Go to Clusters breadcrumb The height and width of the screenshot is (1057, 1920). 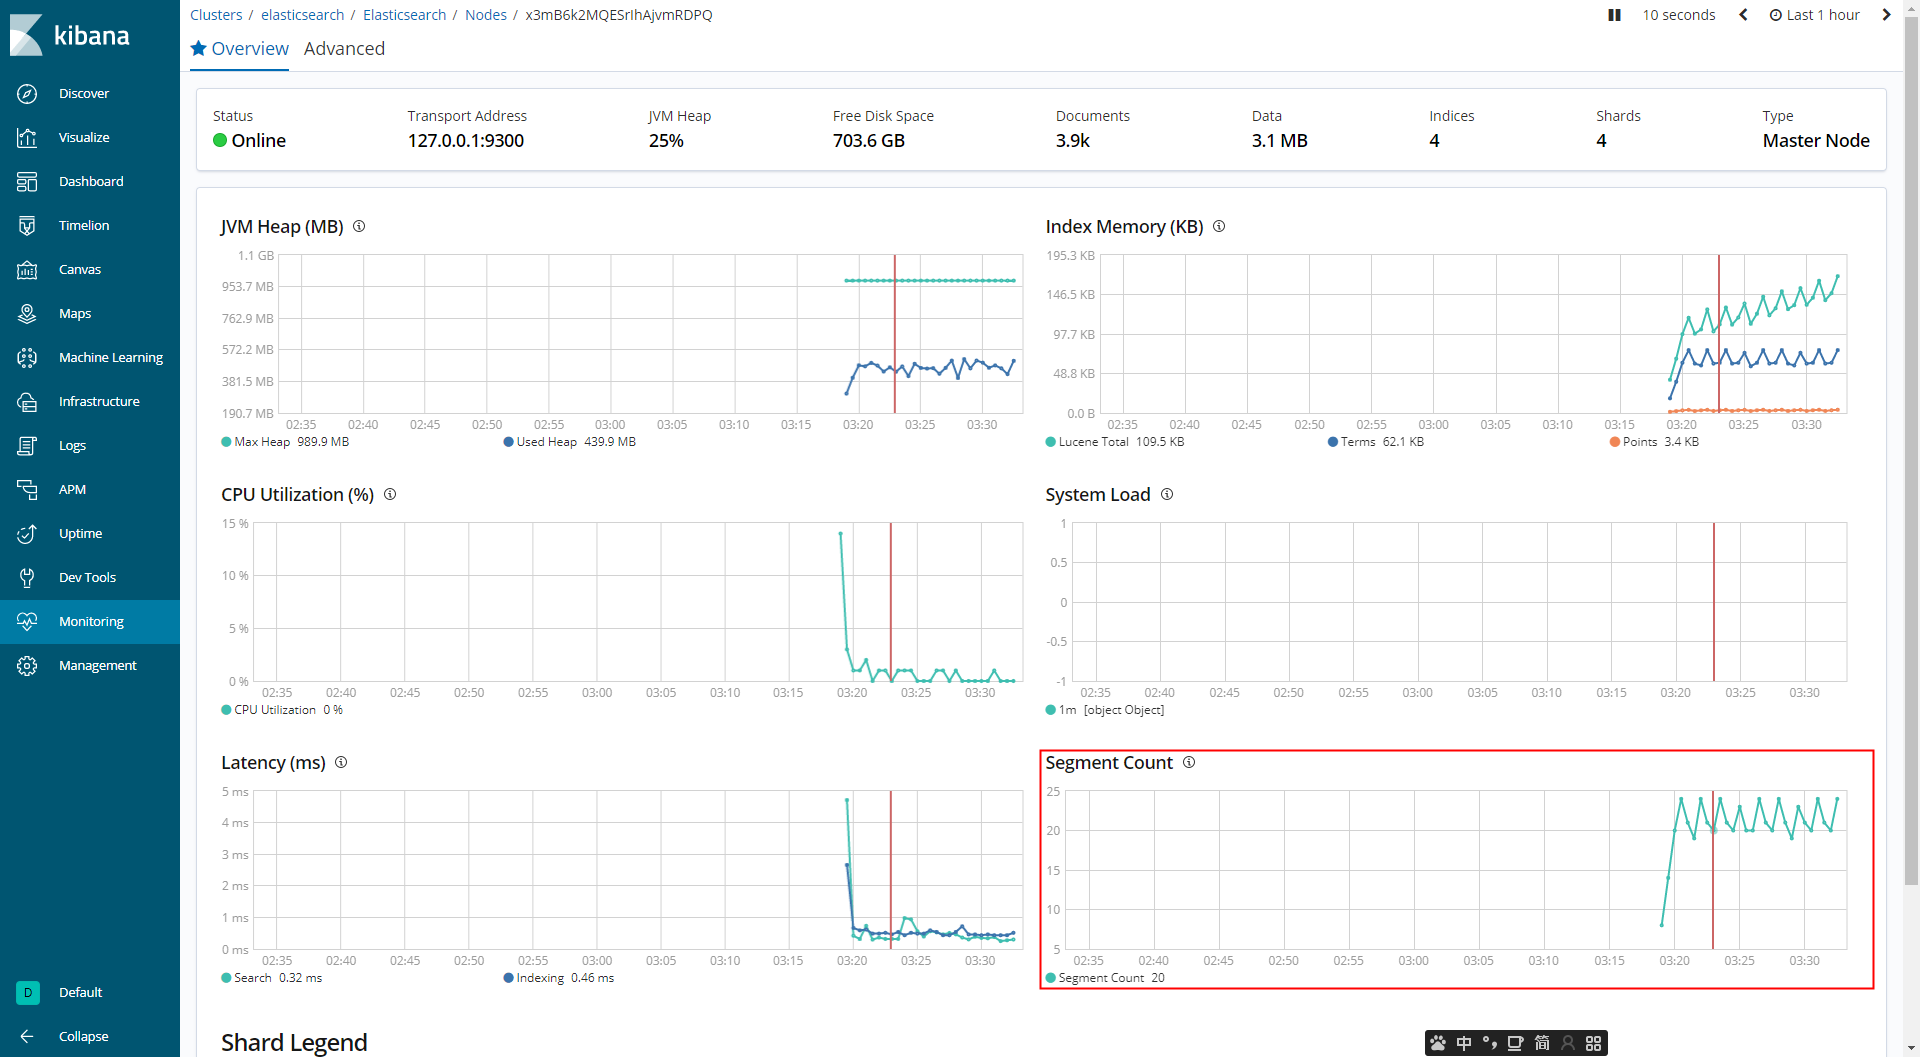(216, 15)
